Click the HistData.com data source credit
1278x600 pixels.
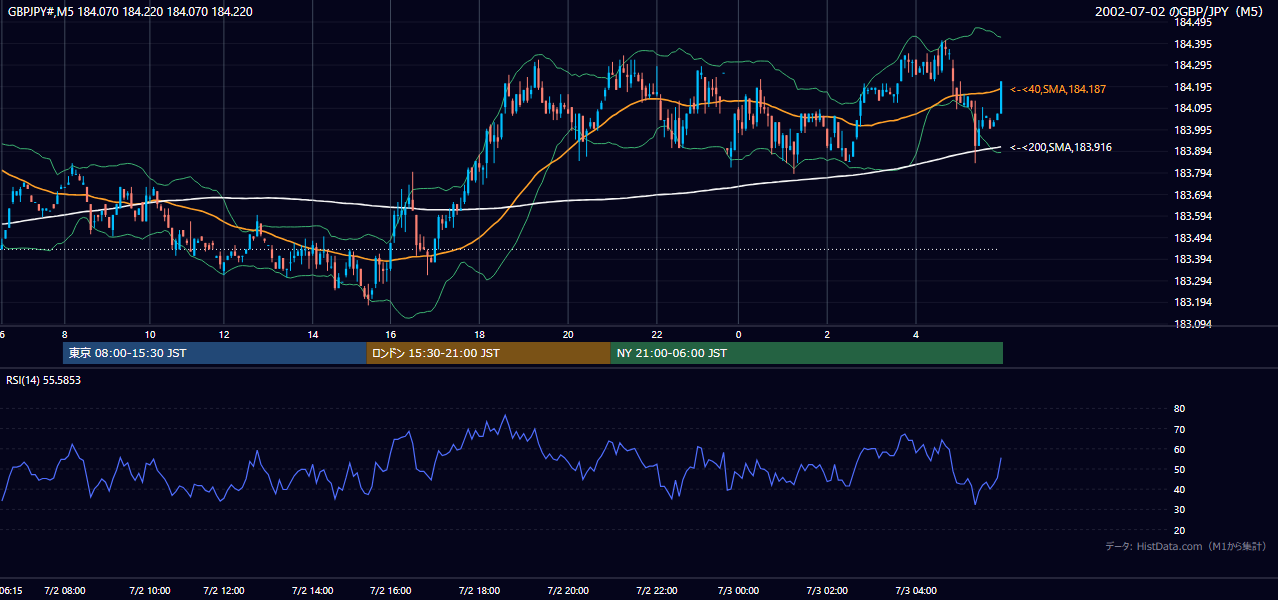tap(1186, 547)
